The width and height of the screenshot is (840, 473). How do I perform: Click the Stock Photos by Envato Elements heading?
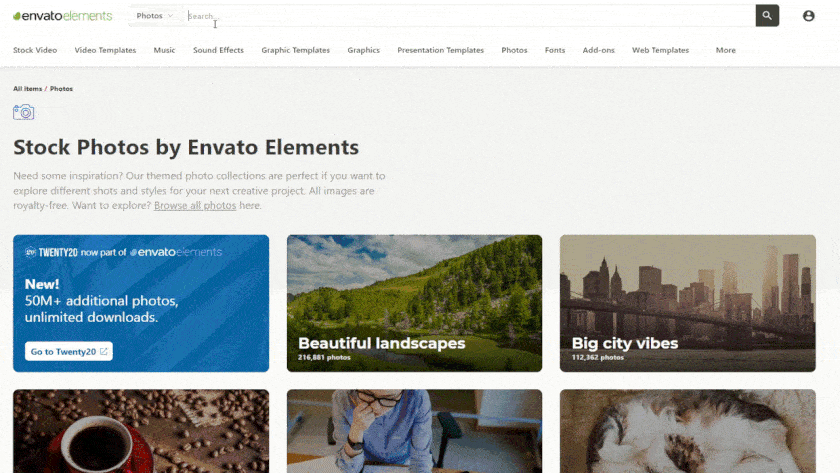click(x=186, y=147)
